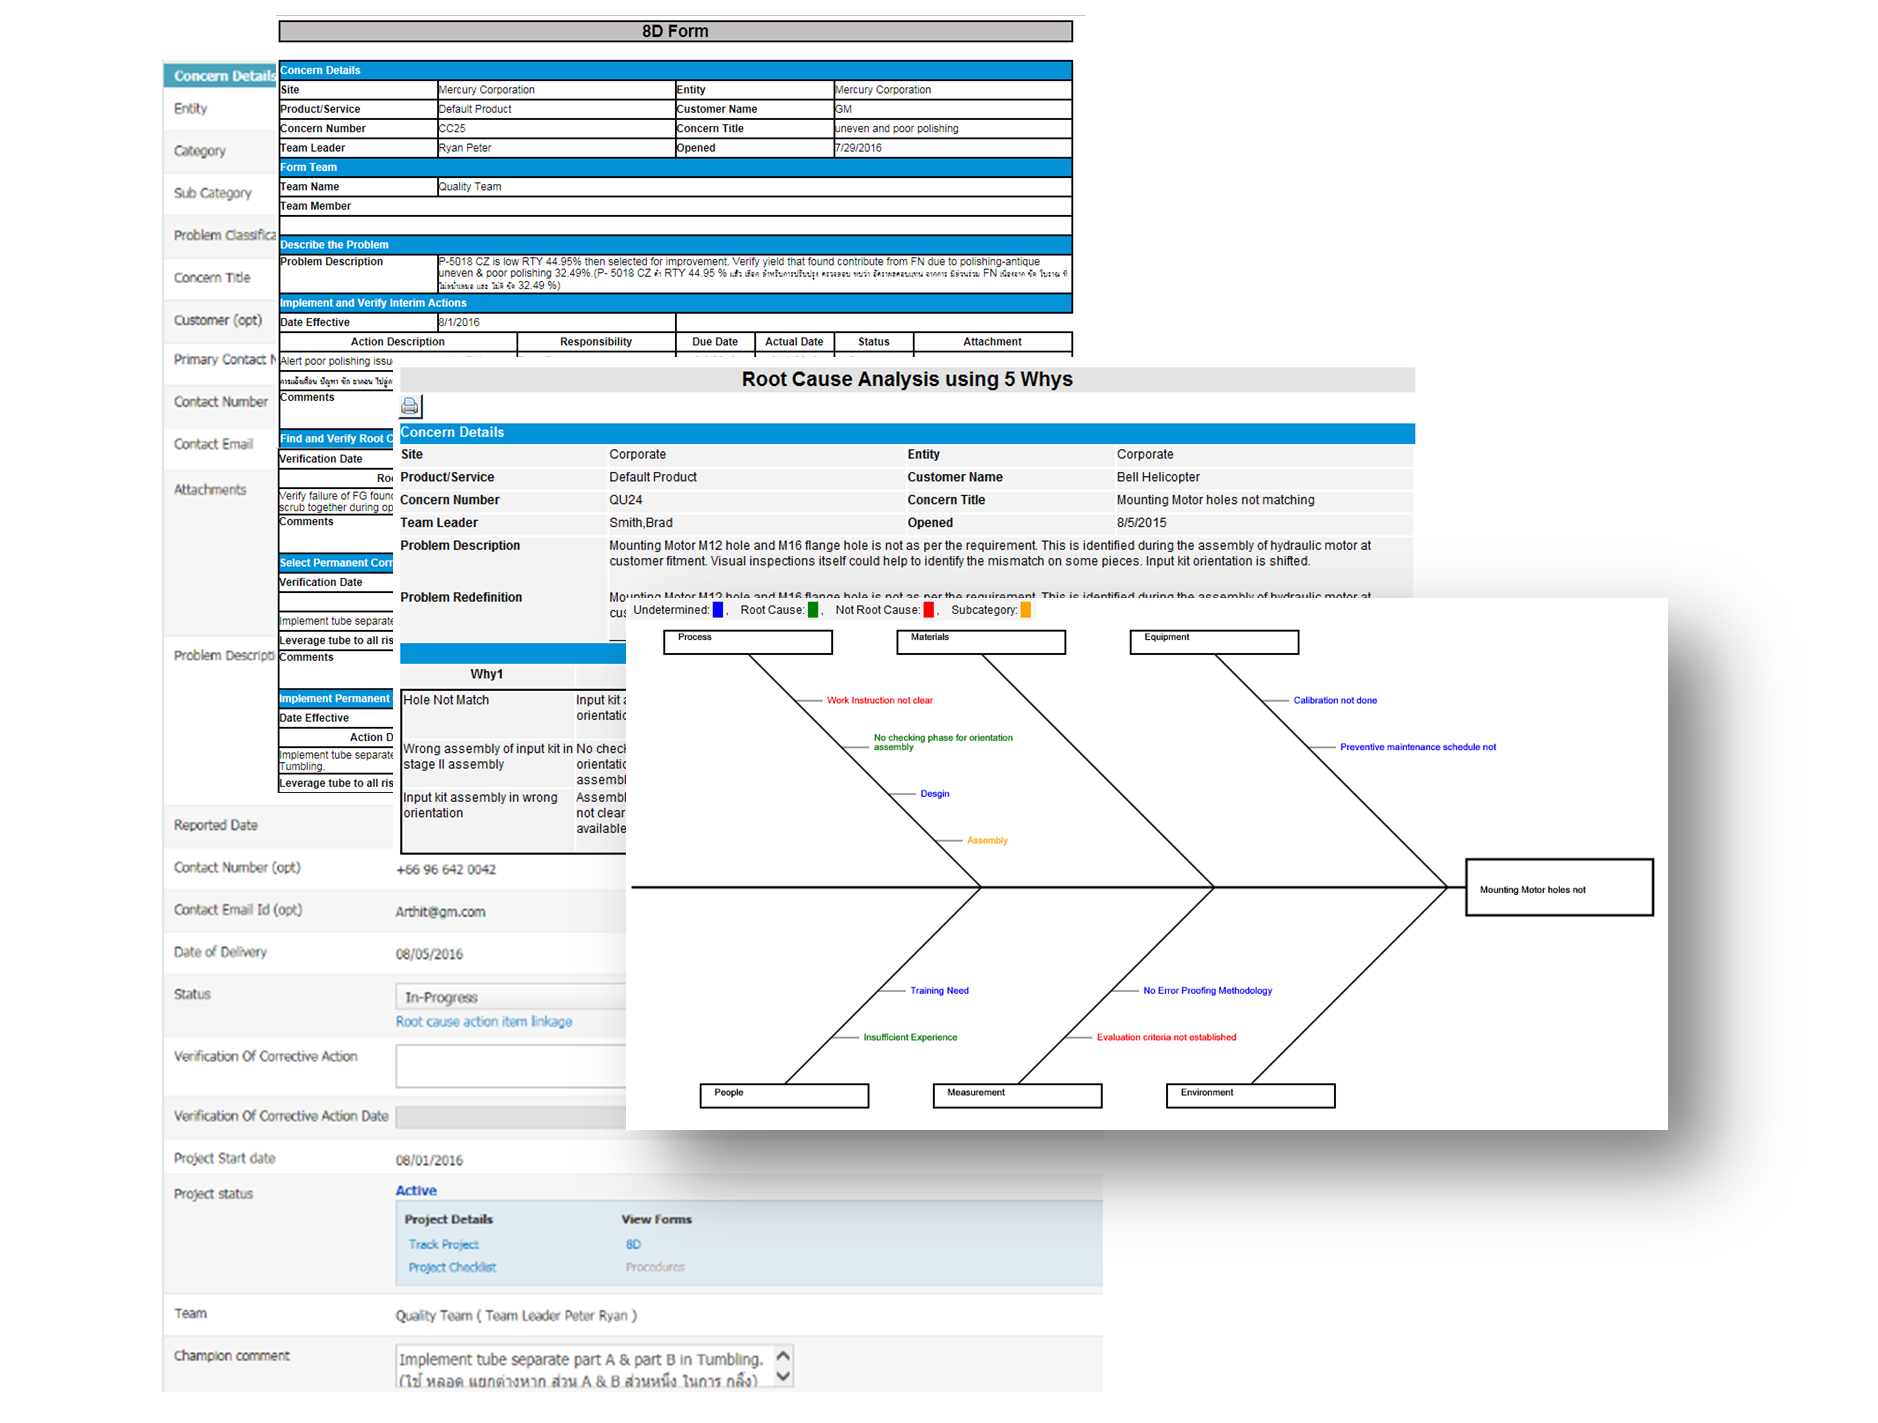Click the blue Undetermined legend swatch
Screen dimensions: 1878x1423
717,610
